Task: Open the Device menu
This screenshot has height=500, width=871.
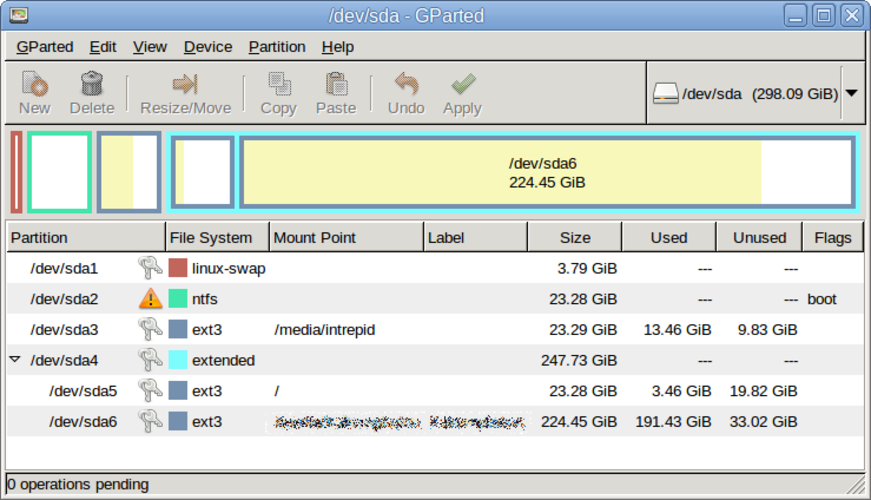Action: click(x=208, y=47)
